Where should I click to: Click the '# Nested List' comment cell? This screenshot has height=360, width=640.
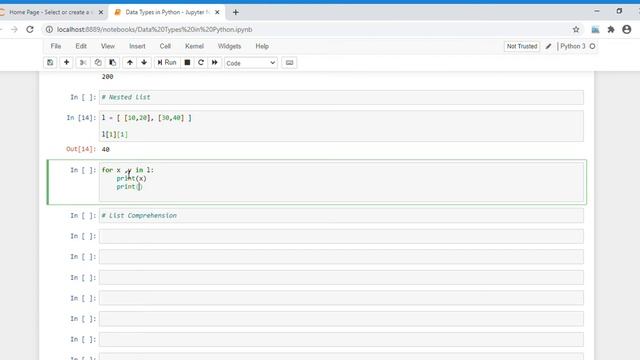pos(341,97)
